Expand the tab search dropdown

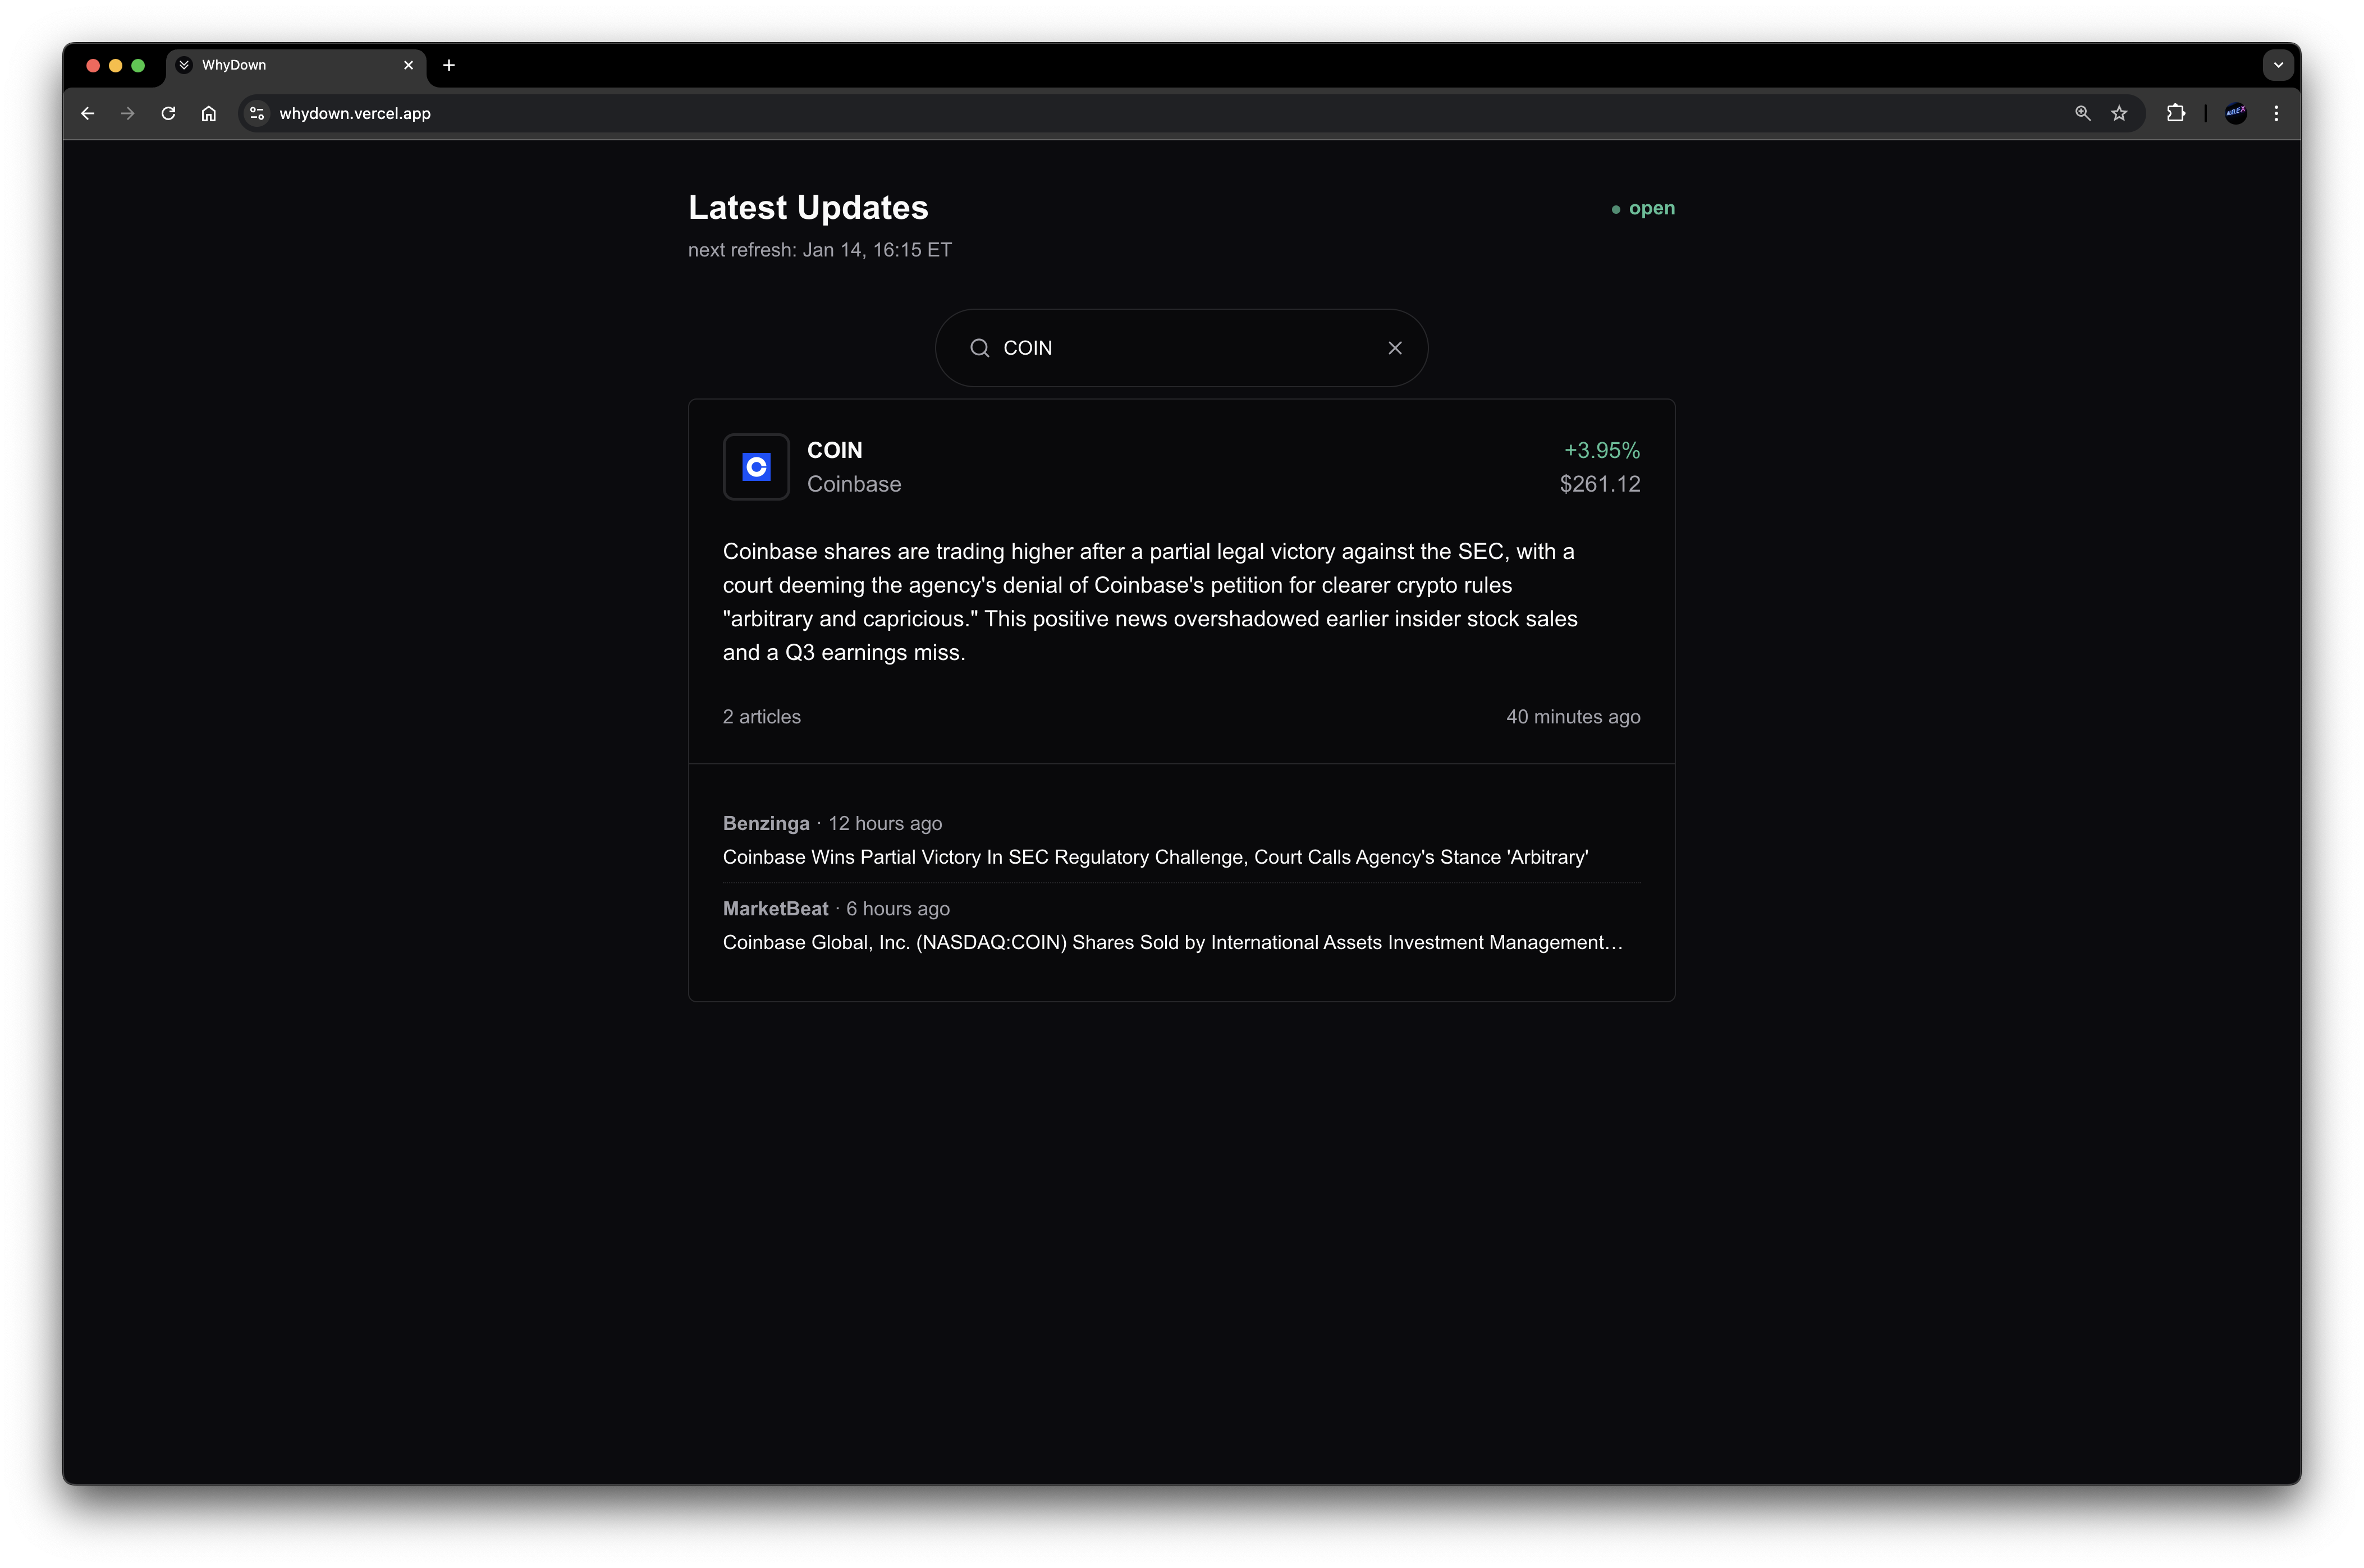2278,65
